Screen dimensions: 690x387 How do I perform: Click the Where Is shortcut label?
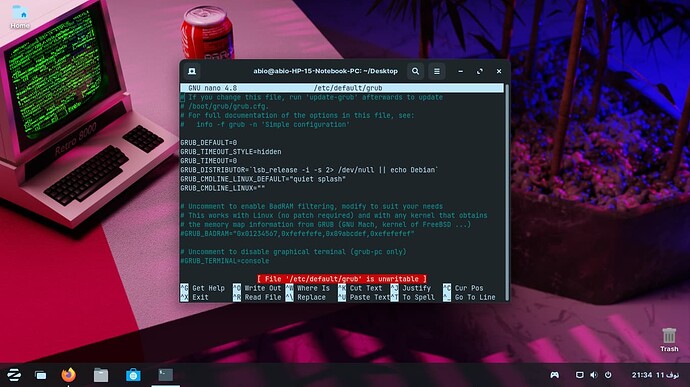click(x=313, y=288)
